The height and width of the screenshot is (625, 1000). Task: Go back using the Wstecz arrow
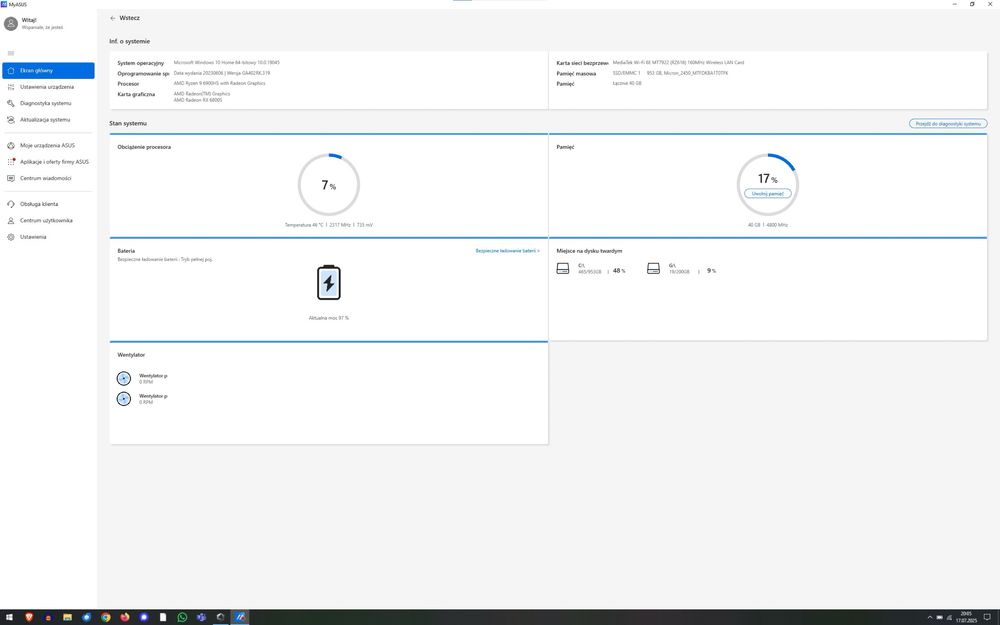coord(113,18)
